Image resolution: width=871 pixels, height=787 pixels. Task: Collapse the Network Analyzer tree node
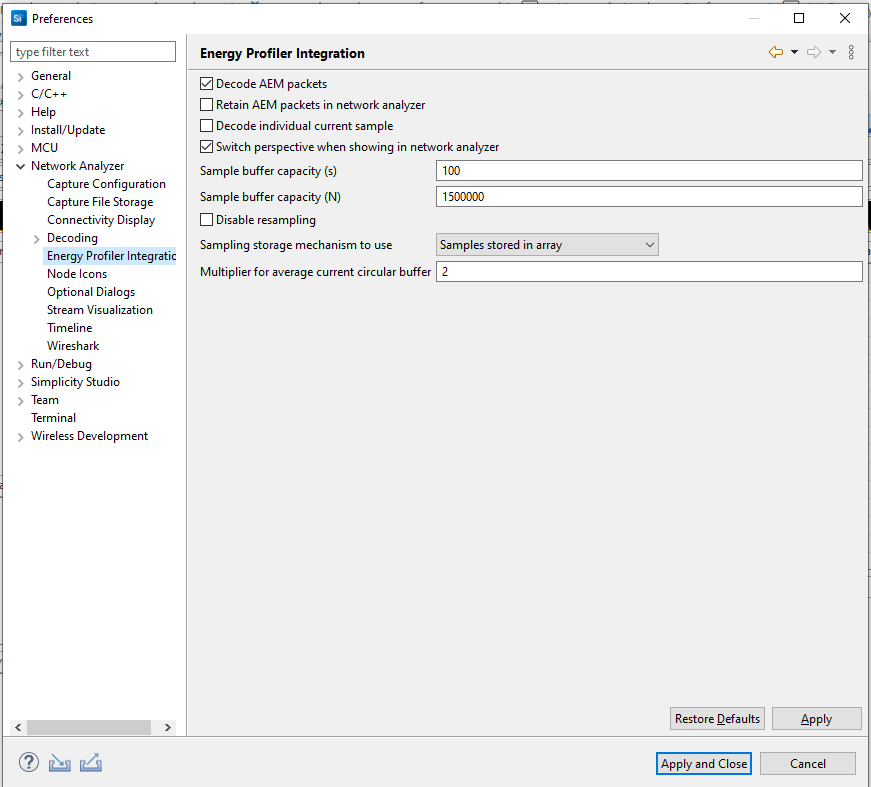(21, 166)
